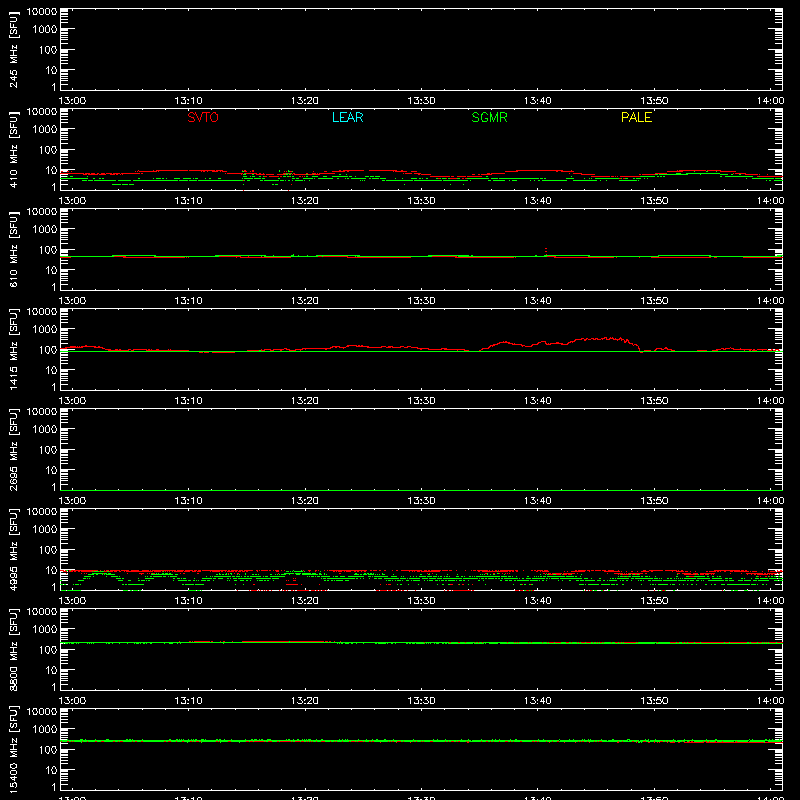Click 13:50 under the 410 MHz panel
The height and width of the screenshot is (800, 800).
[654, 201]
